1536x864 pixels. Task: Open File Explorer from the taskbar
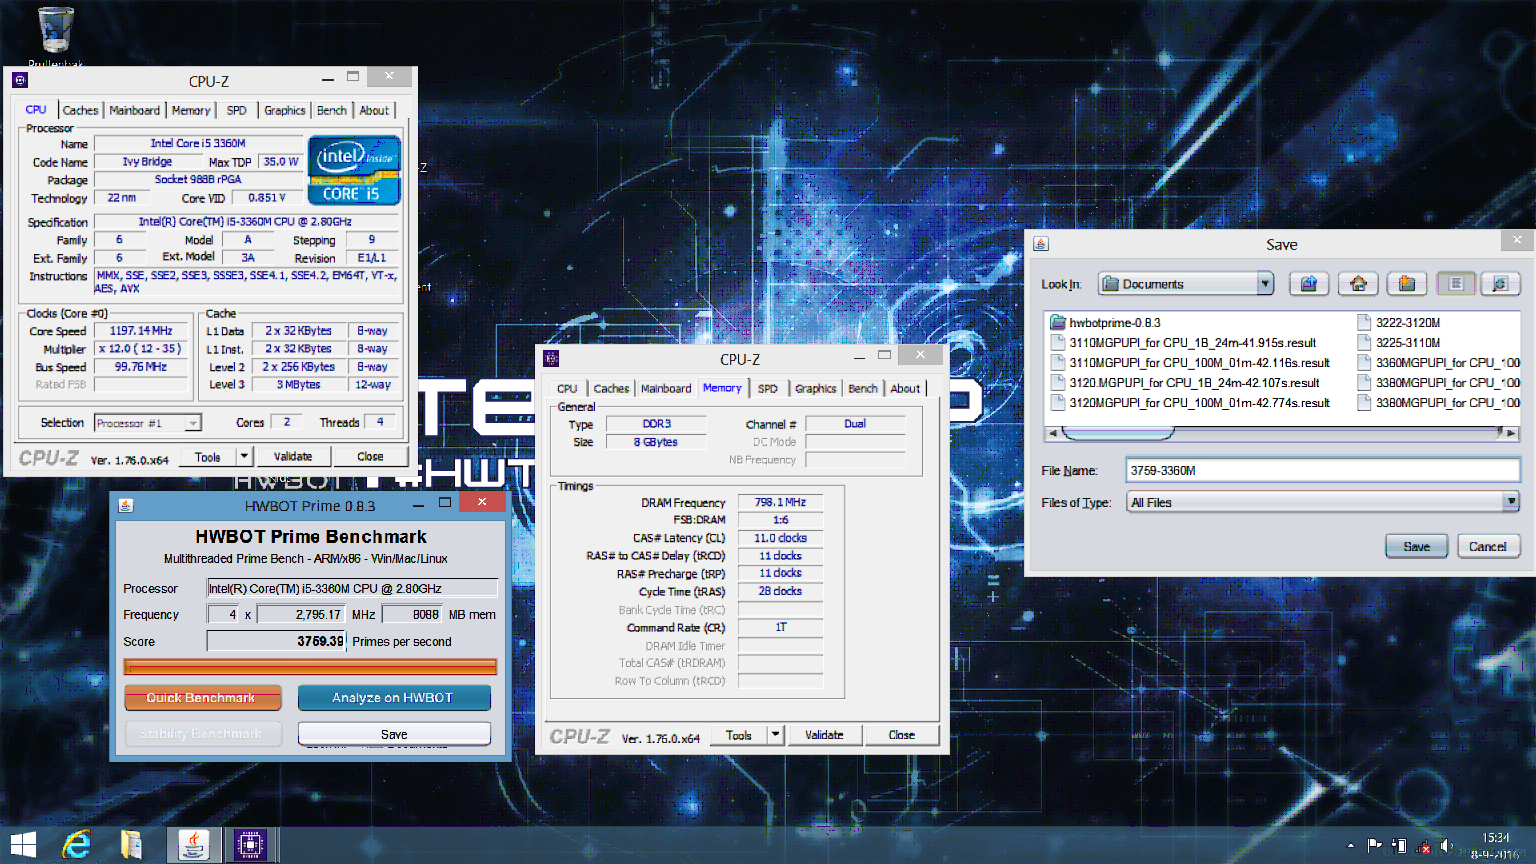click(131, 845)
